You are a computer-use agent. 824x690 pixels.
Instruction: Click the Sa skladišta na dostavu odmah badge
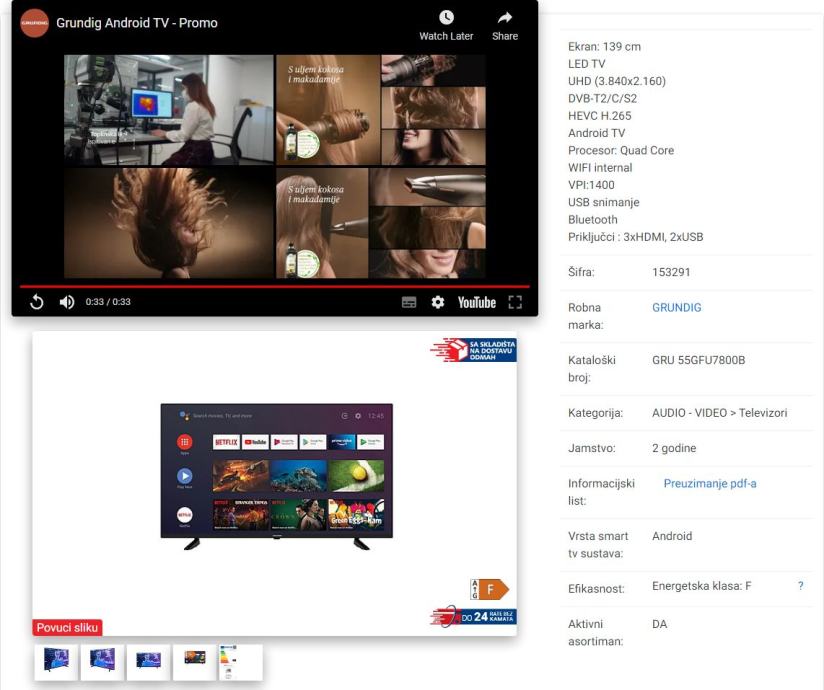(473, 350)
